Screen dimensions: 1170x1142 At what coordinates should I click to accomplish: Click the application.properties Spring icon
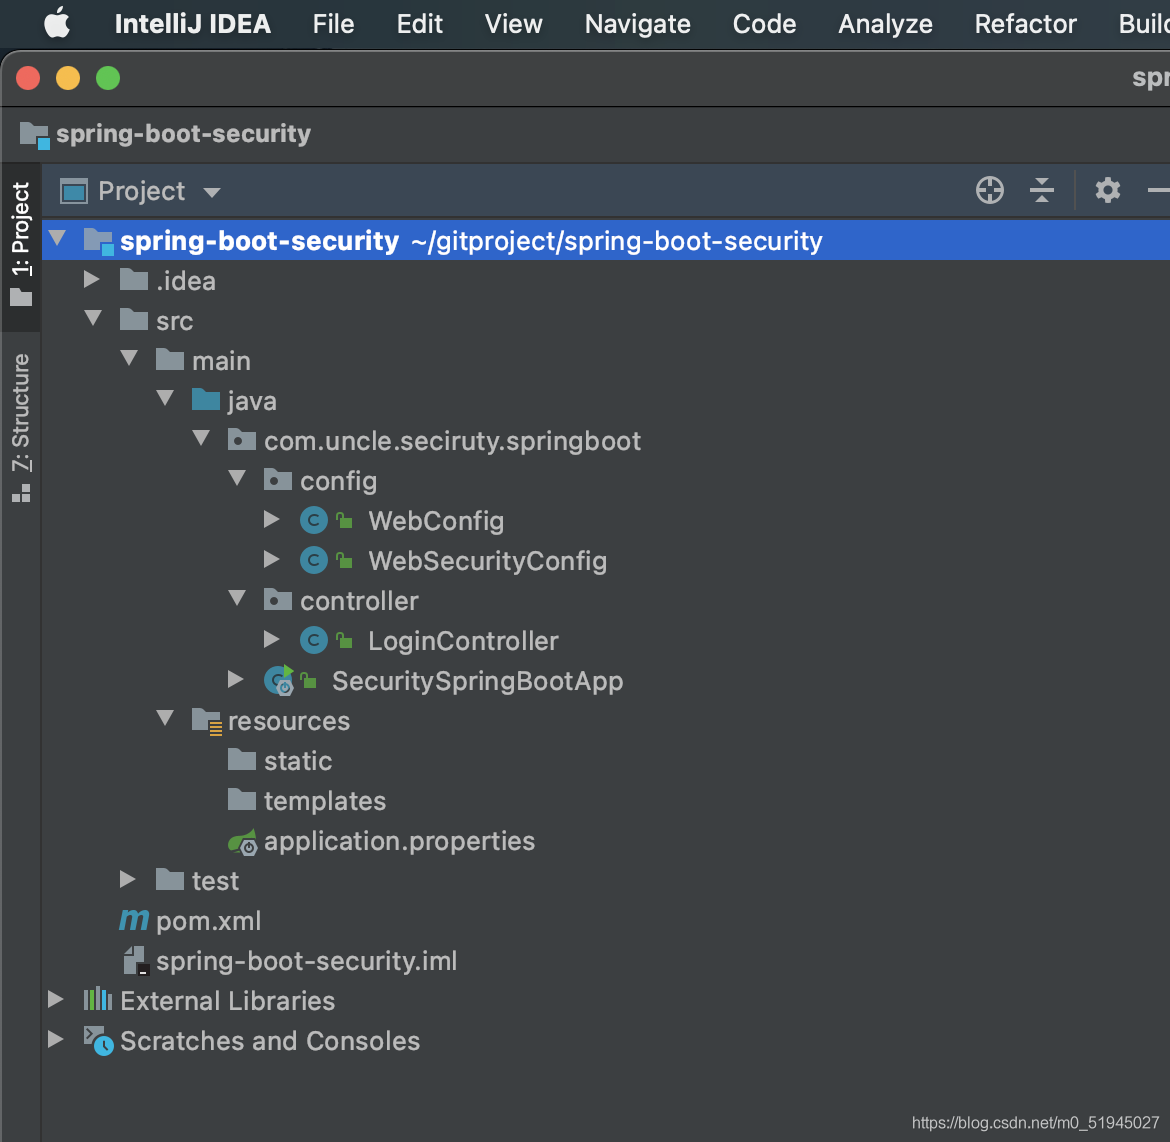tap(243, 842)
